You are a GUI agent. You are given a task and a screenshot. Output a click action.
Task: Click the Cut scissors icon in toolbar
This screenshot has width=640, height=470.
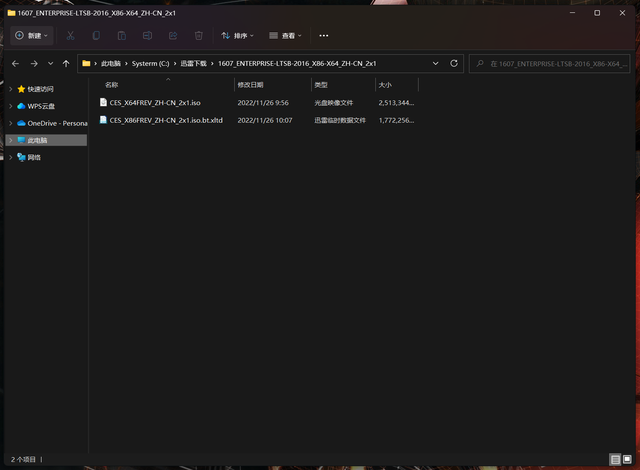coord(71,36)
